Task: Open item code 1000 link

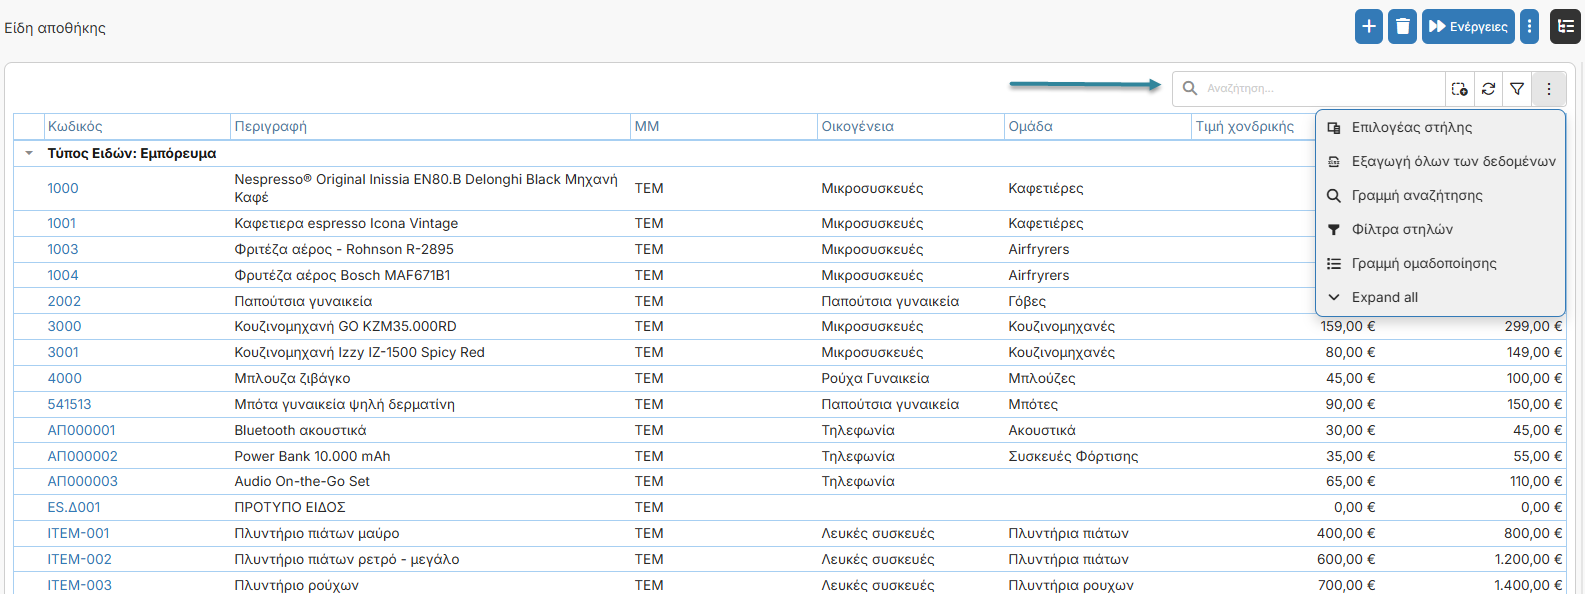Action: coord(63,188)
